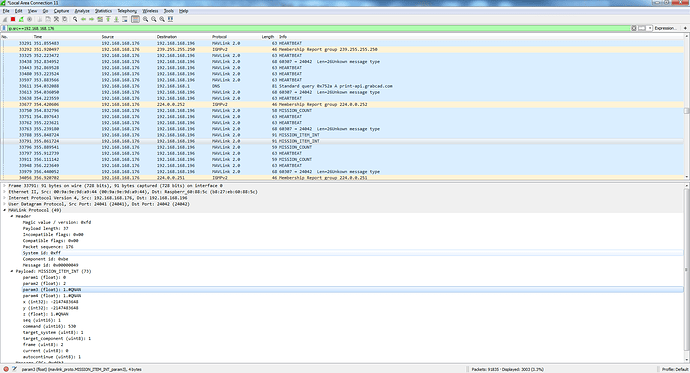Open Find a packet magnifier icon
Image resolution: width=690 pixels, height=373 pixels.
(x=75, y=19)
